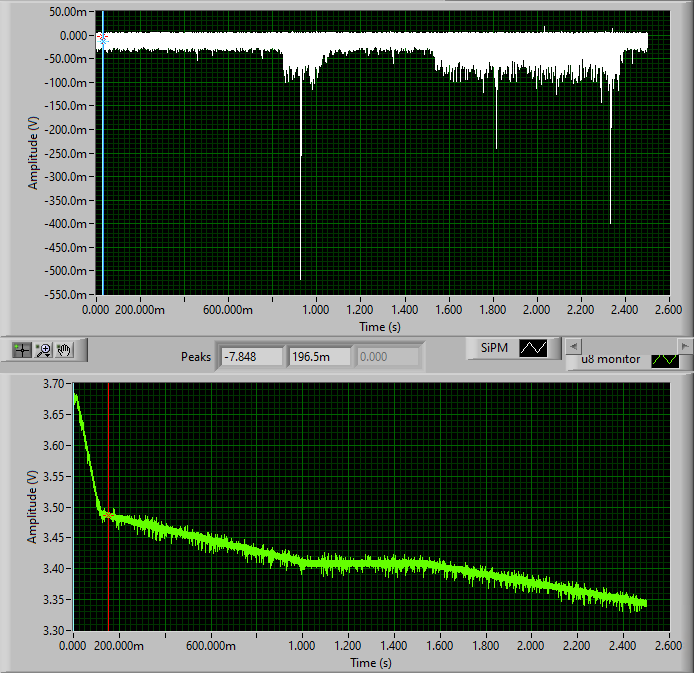Open the SiPM plot line style icon
Screen dimensions: 694x673
tap(533, 348)
